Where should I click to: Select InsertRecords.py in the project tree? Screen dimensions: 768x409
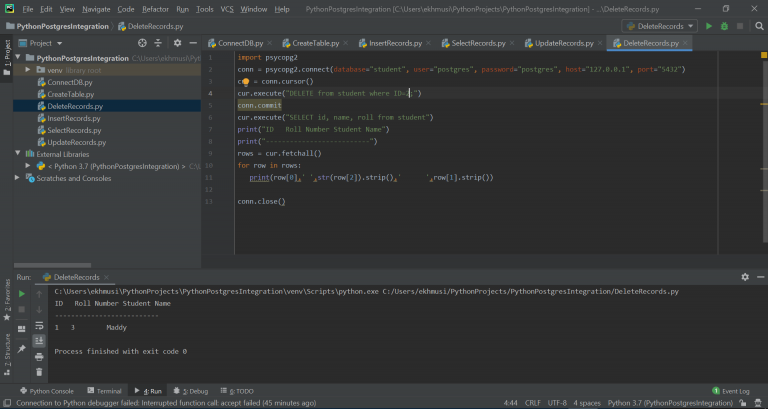[73, 118]
